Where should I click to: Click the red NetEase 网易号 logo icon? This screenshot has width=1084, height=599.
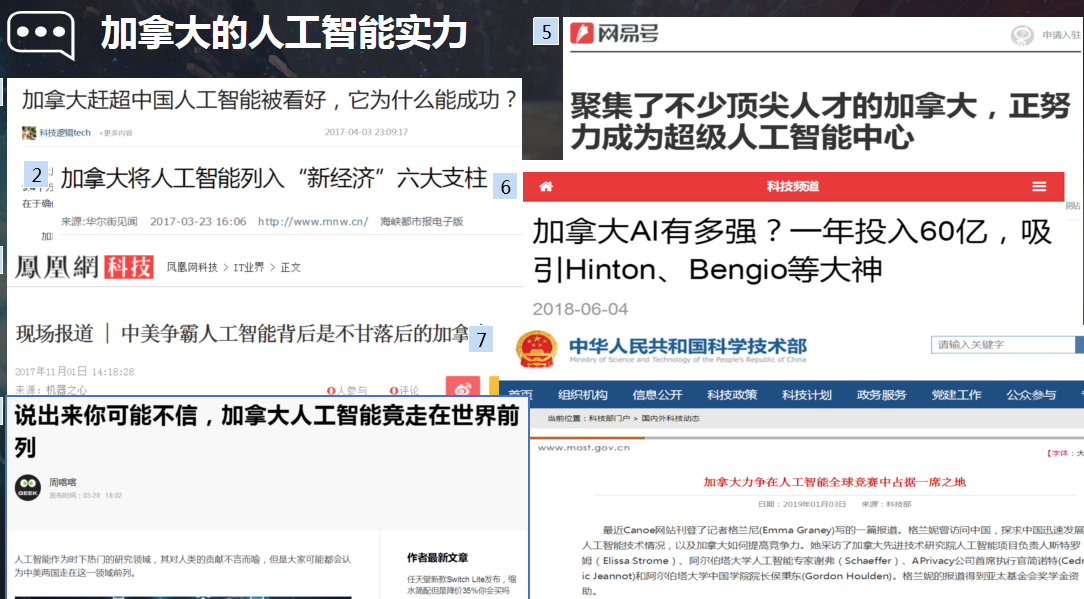(581, 34)
